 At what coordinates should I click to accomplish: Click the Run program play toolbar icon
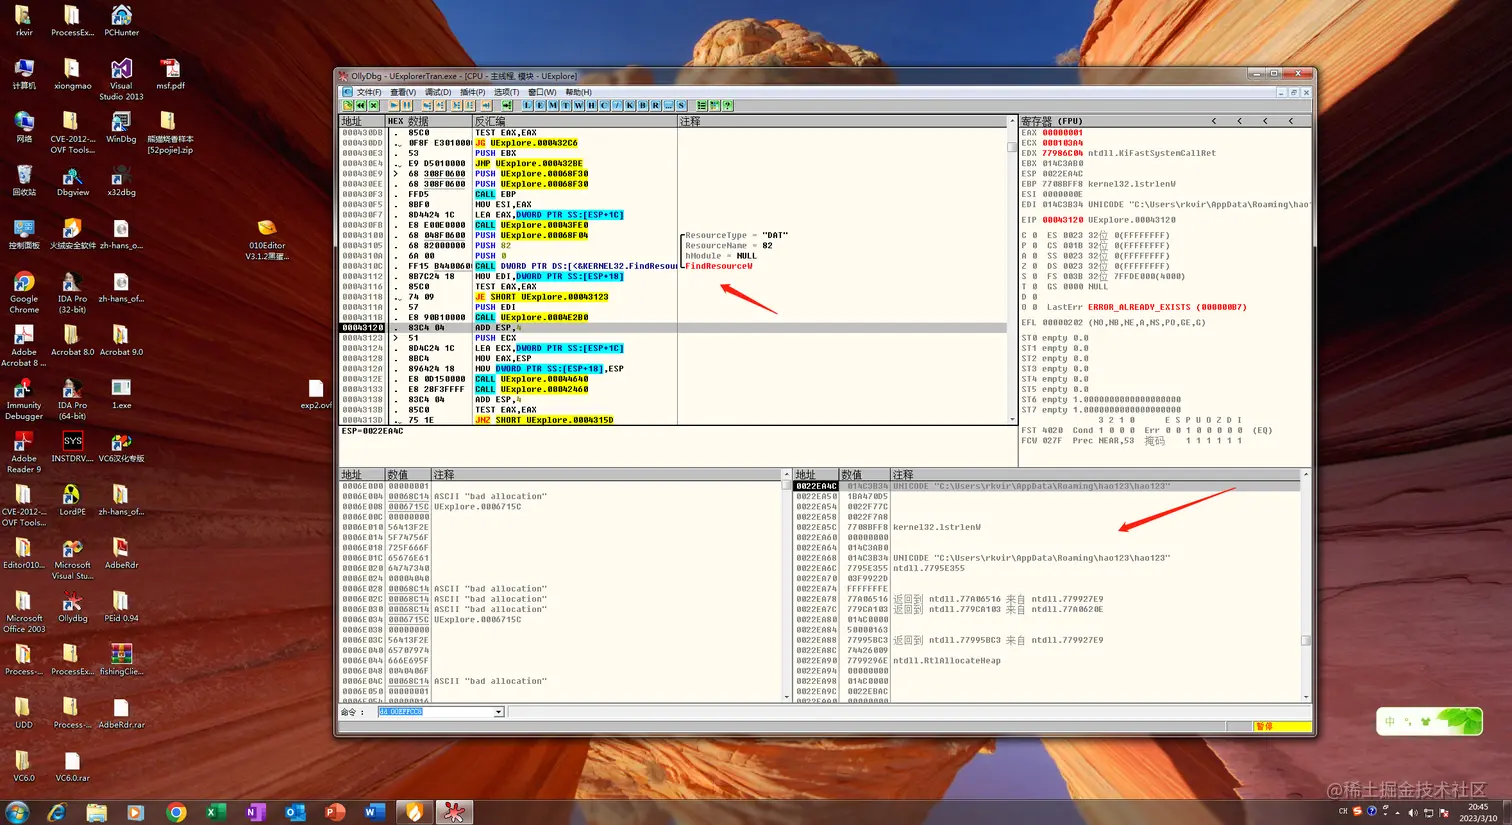pos(394,105)
